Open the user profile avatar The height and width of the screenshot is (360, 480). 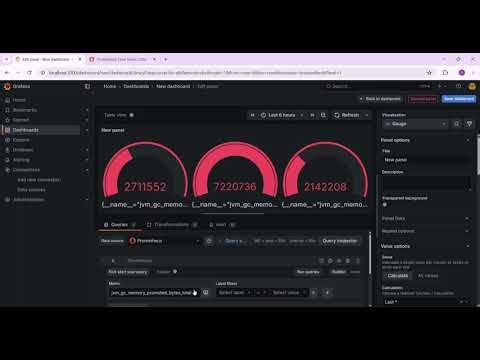click(472, 86)
